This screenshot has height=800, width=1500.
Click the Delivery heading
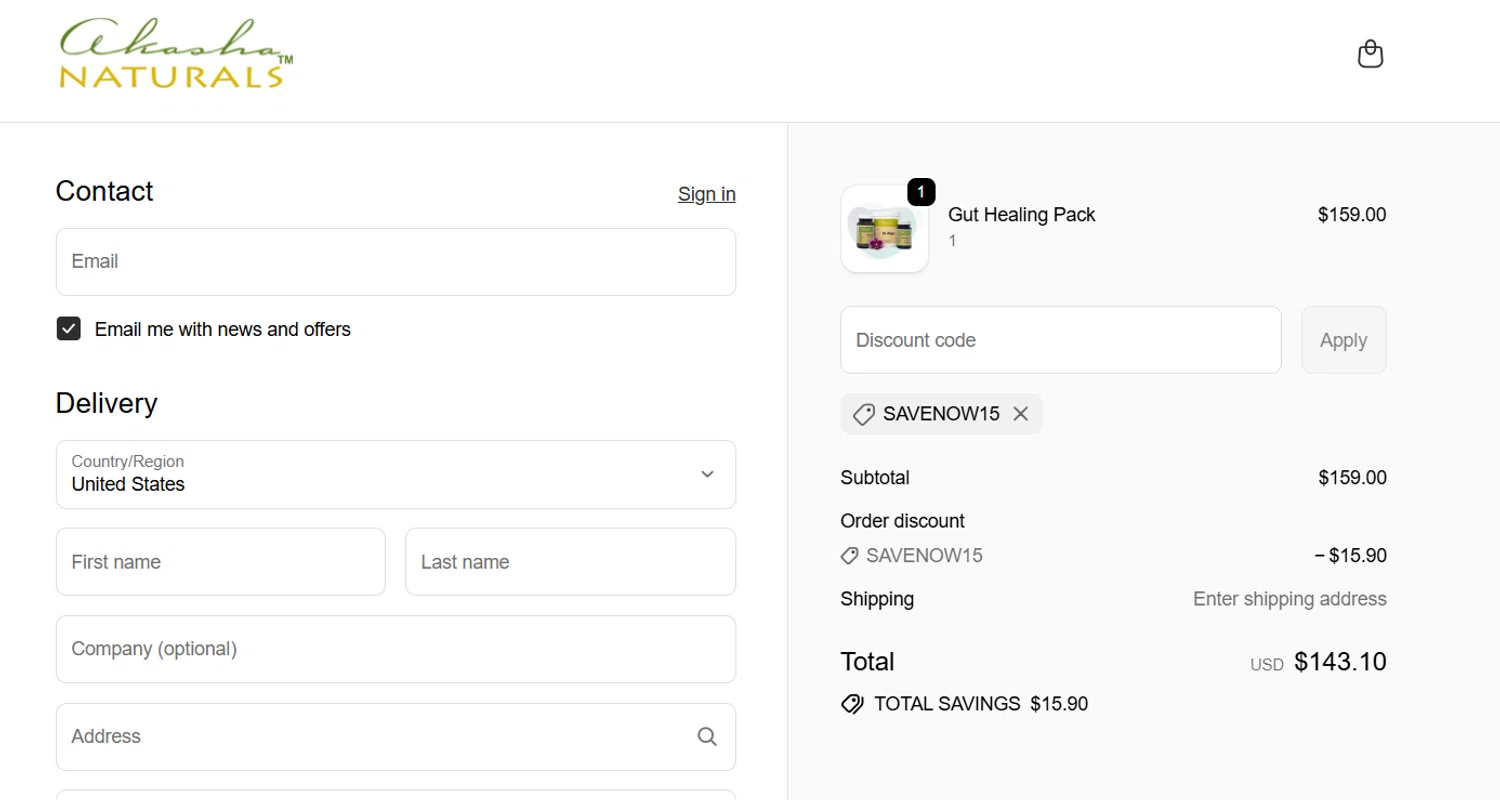[106, 403]
